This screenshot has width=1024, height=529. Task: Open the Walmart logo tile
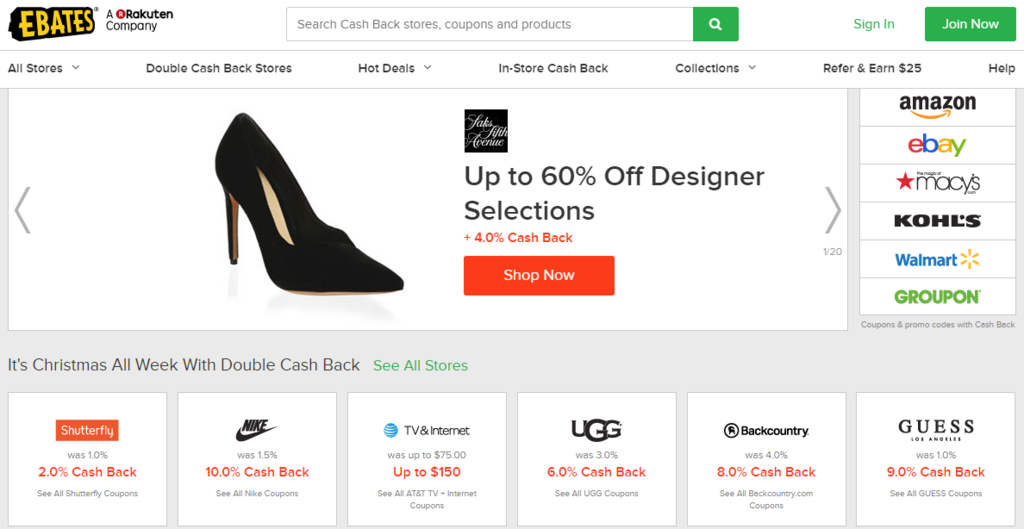click(x=937, y=259)
